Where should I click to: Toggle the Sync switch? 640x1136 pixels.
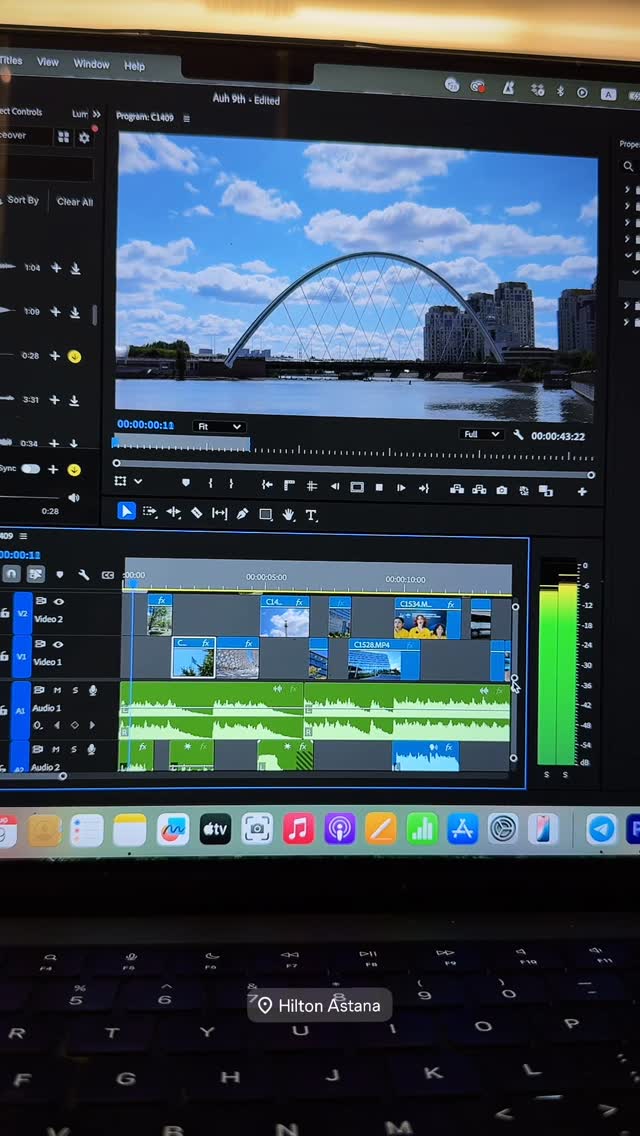30,469
